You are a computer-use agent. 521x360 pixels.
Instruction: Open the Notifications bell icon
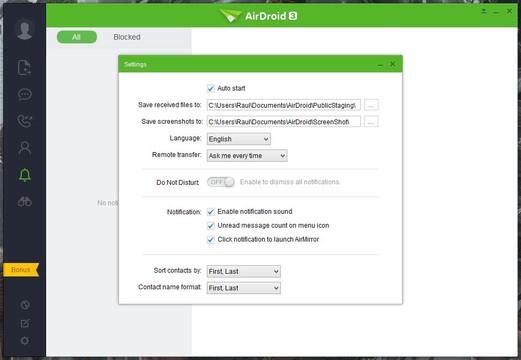pyautogui.click(x=25, y=175)
